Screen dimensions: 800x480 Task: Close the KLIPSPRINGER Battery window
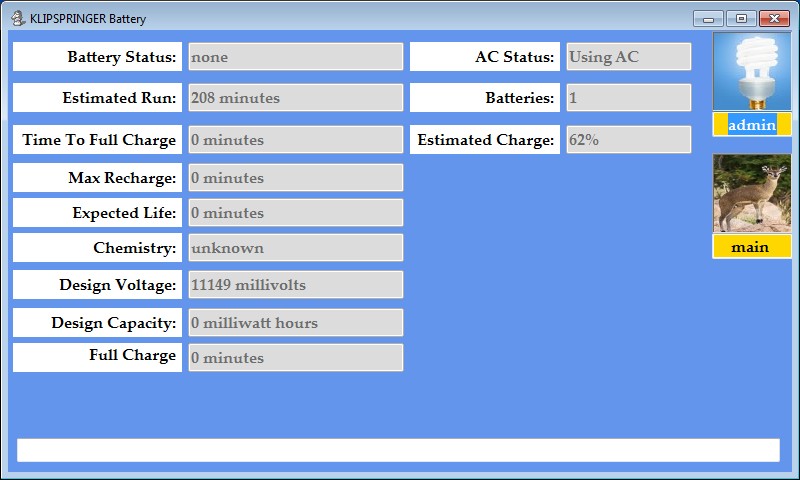coord(773,18)
